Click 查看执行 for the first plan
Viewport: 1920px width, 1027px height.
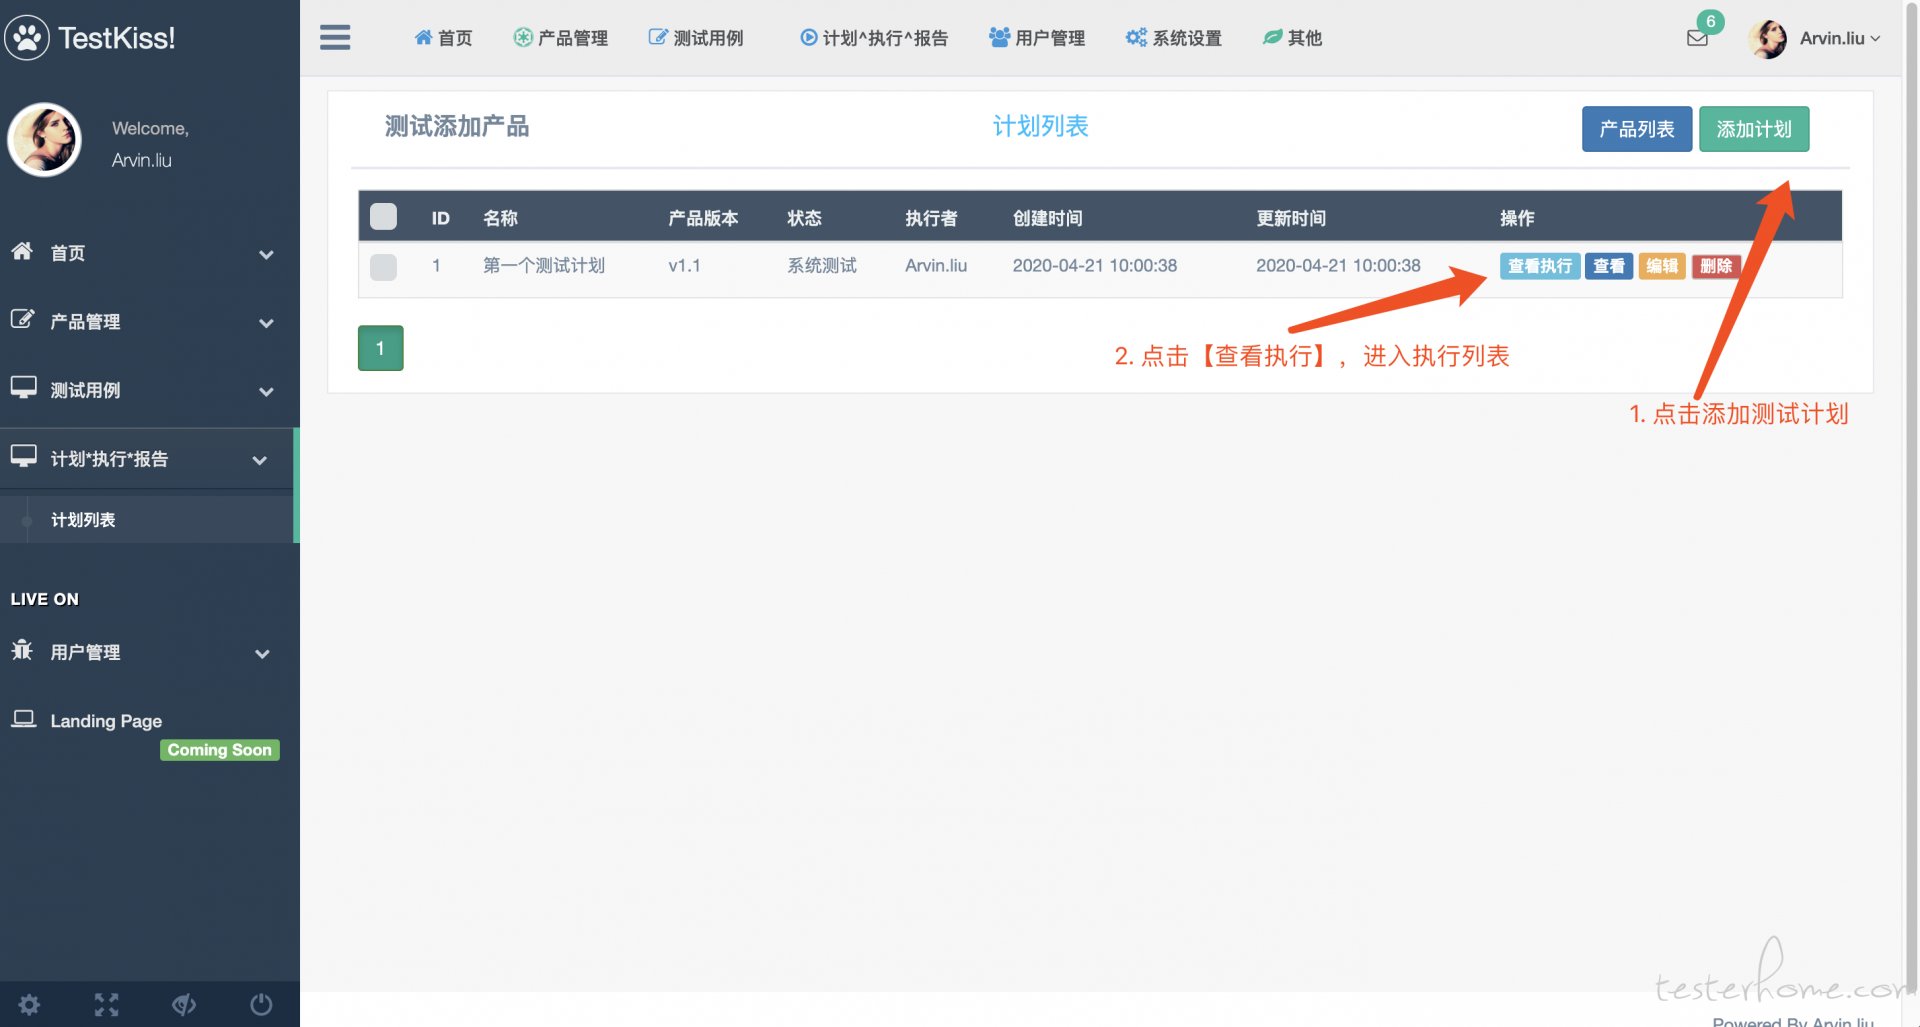(x=1540, y=266)
